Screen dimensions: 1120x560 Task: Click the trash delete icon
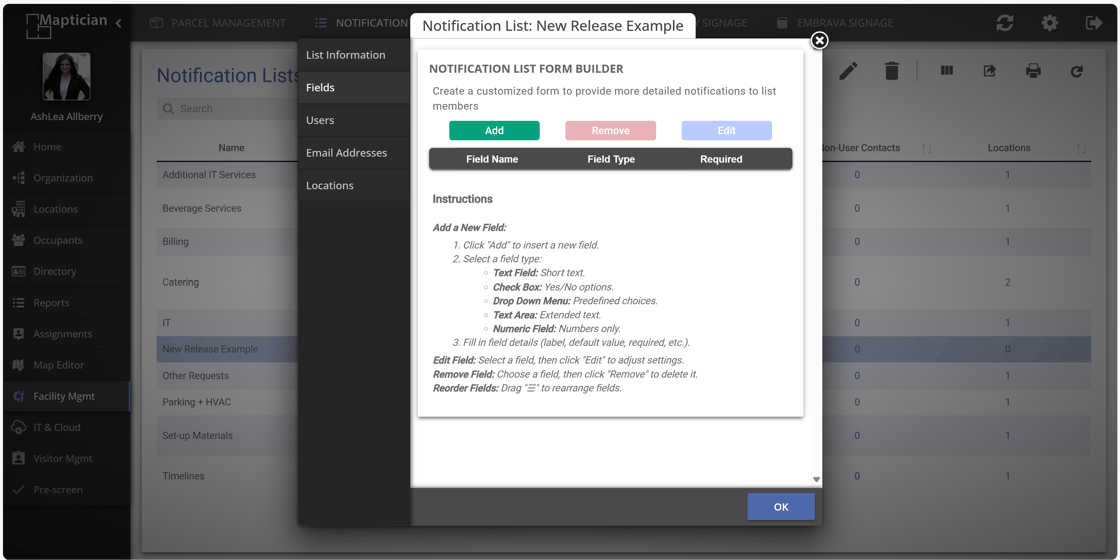coord(891,71)
